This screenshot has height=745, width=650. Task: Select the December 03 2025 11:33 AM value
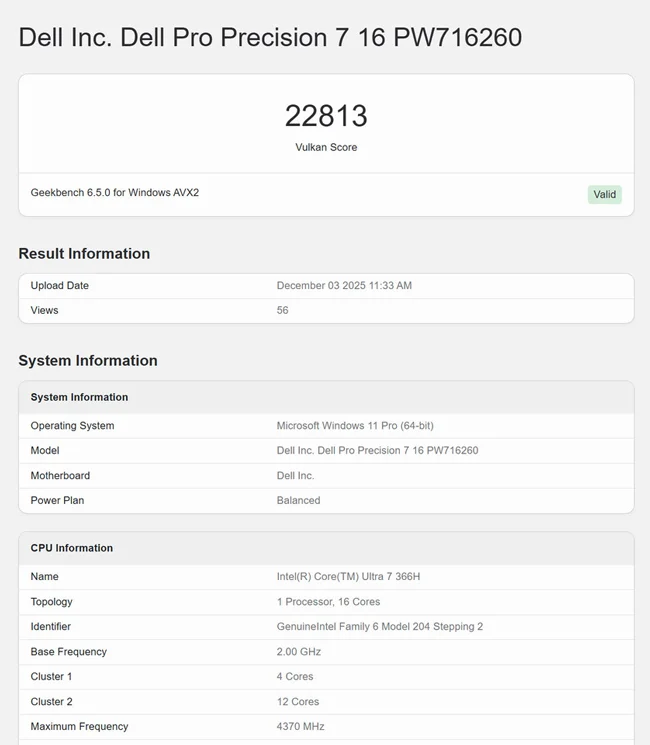pyautogui.click(x=344, y=286)
